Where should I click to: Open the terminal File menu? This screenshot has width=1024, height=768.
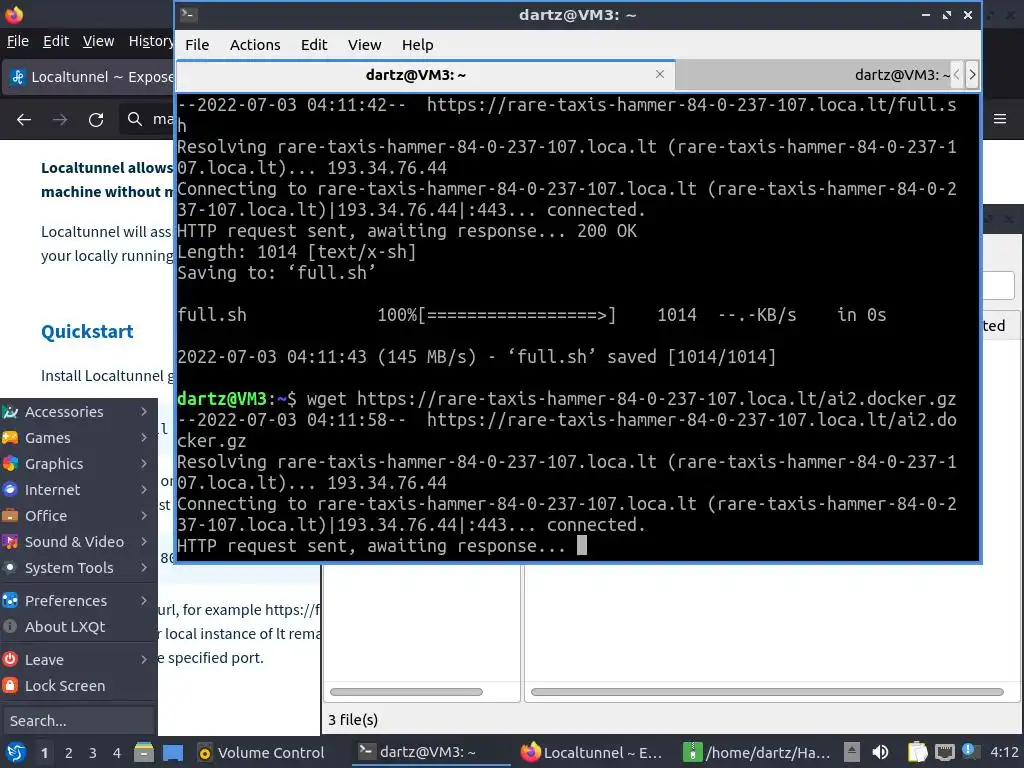(197, 44)
